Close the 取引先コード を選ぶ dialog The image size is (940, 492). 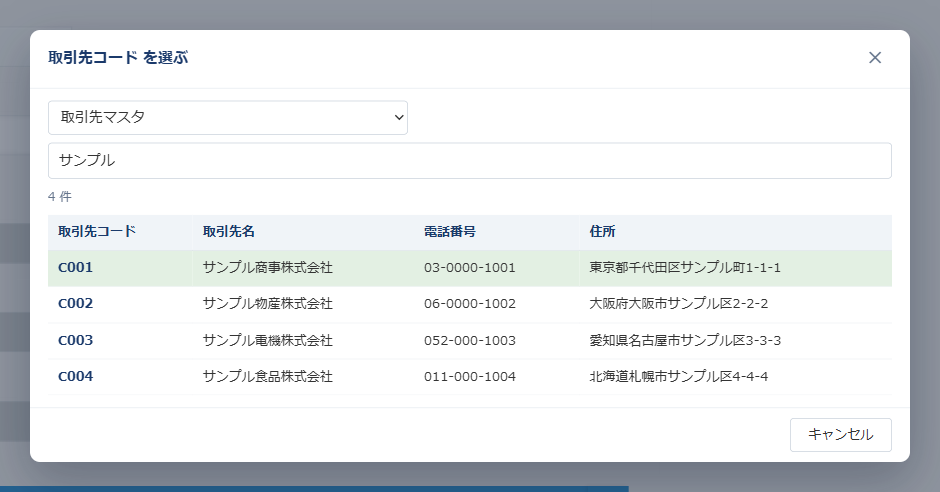tap(875, 58)
